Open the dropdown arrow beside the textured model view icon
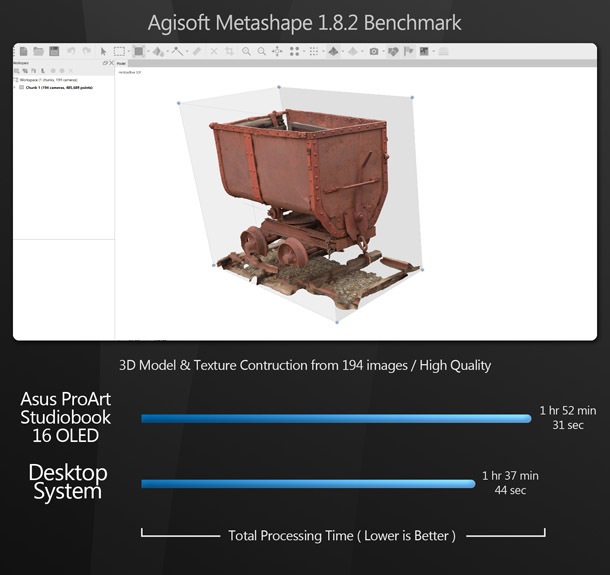The image size is (610, 575). coord(341,51)
